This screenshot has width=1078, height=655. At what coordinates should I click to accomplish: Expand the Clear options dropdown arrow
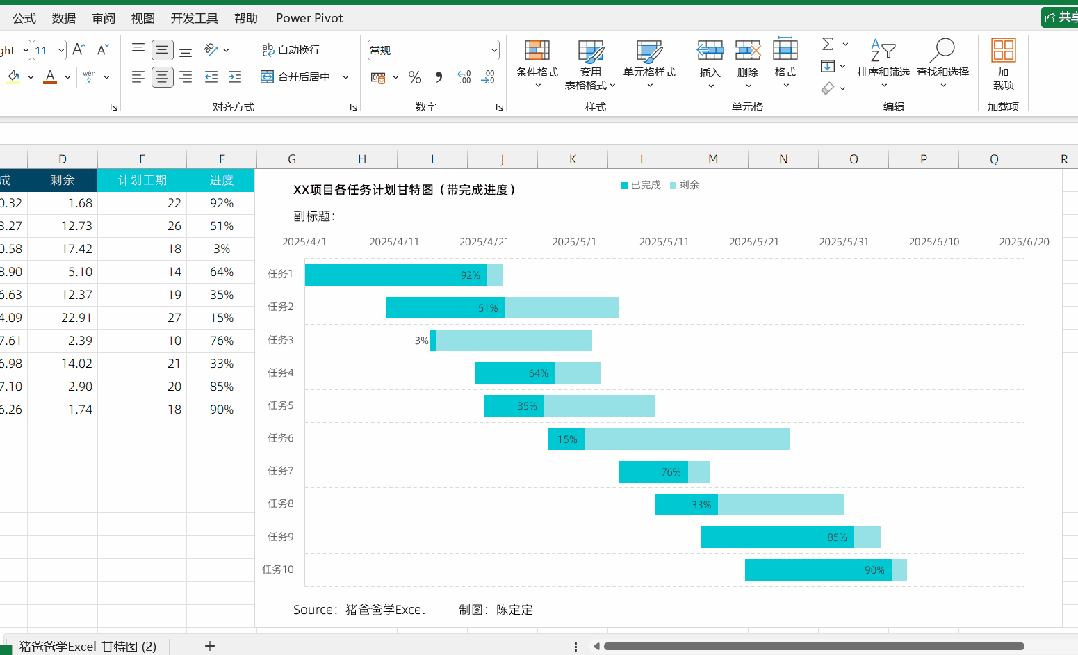point(843,88)
